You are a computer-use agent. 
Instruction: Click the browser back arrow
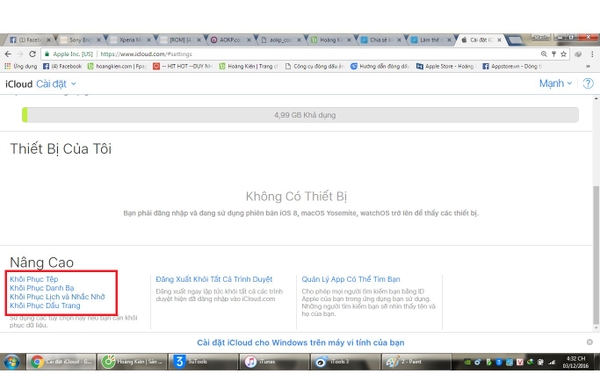click(x=8, y=54)
